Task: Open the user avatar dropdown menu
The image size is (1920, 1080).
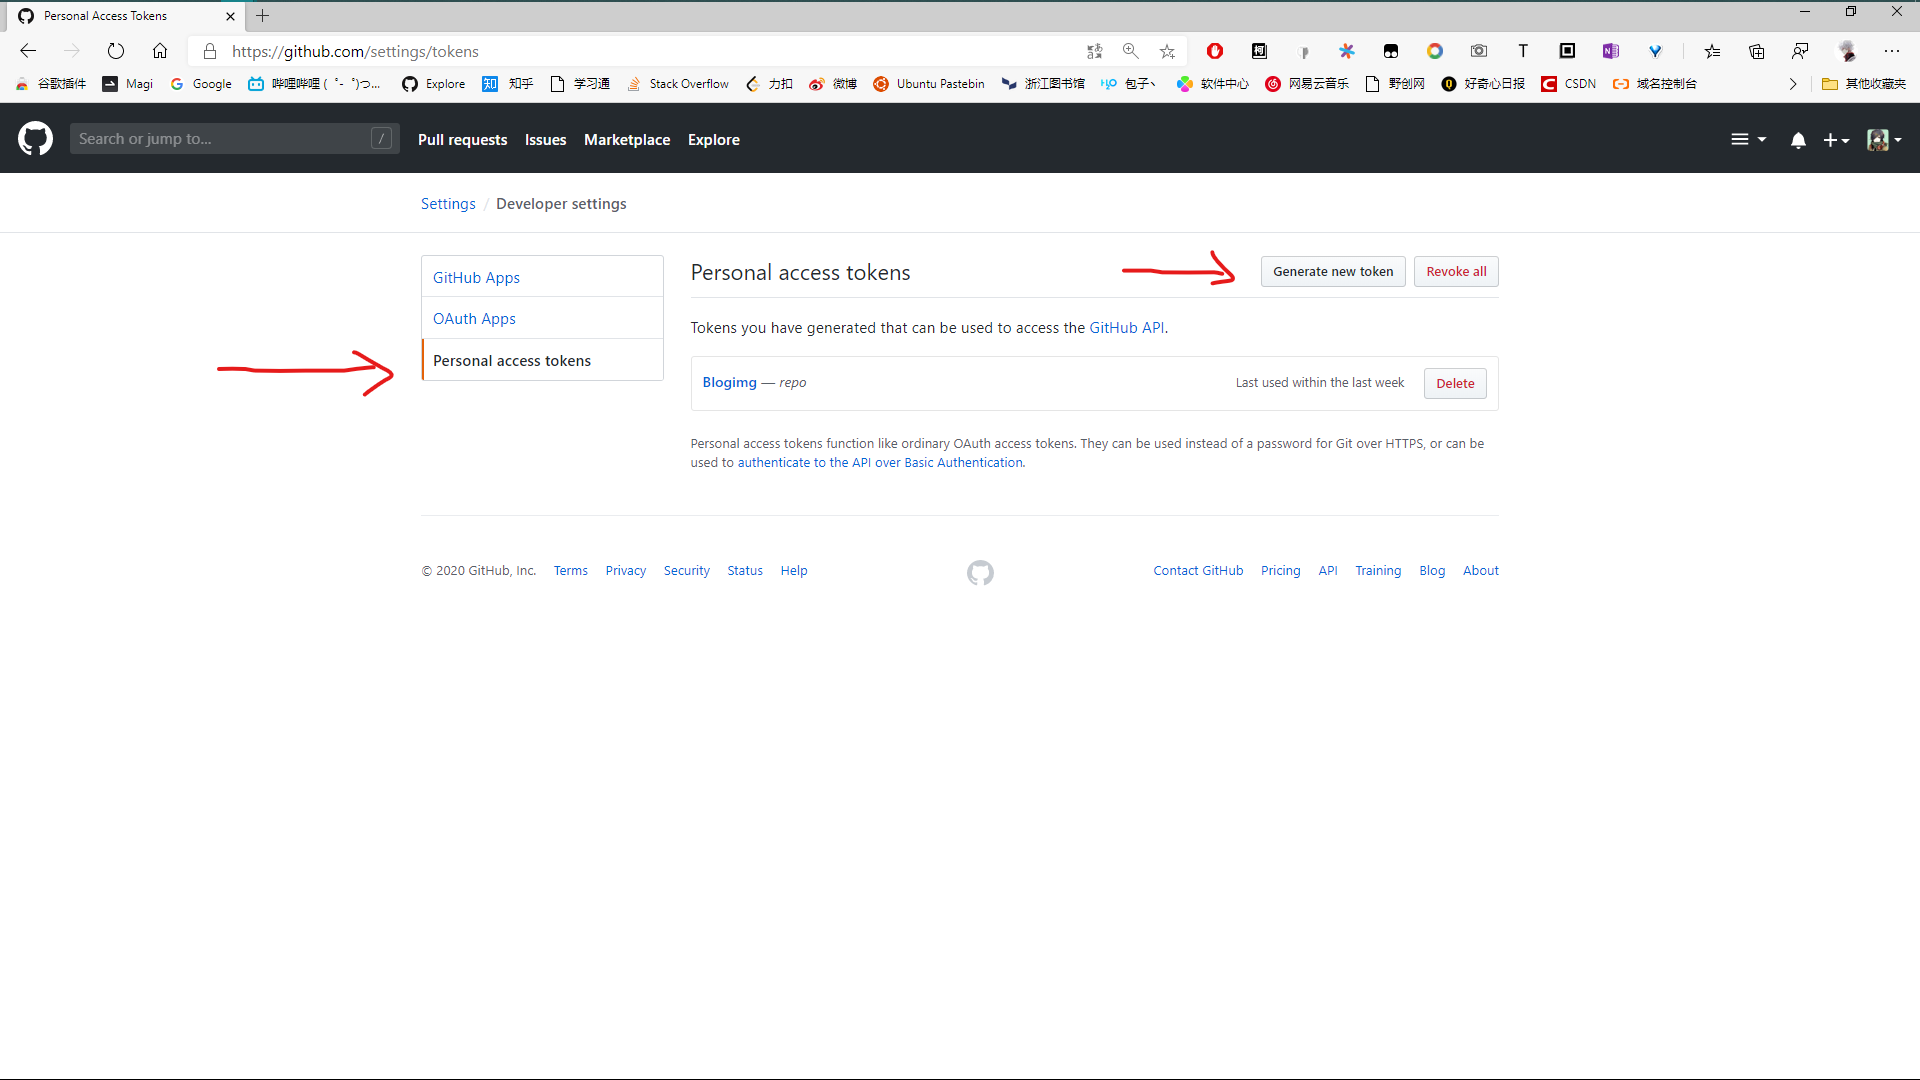Action: tap(1884, 140)
